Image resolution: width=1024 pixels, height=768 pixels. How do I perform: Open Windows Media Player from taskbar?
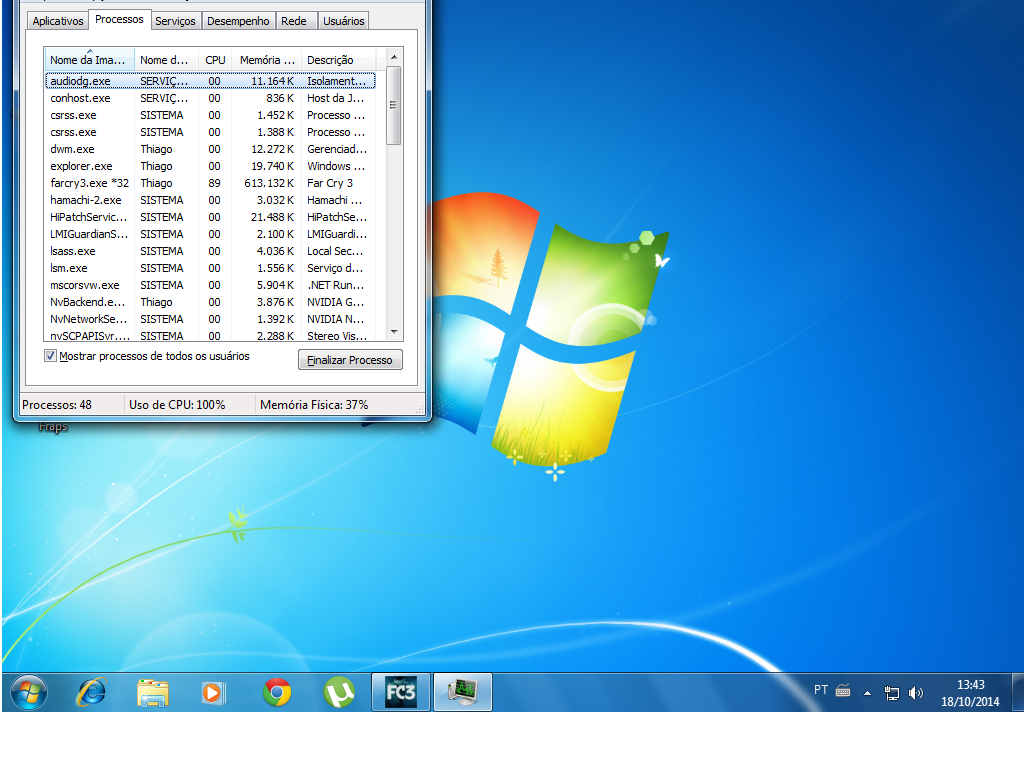[214, 692]
